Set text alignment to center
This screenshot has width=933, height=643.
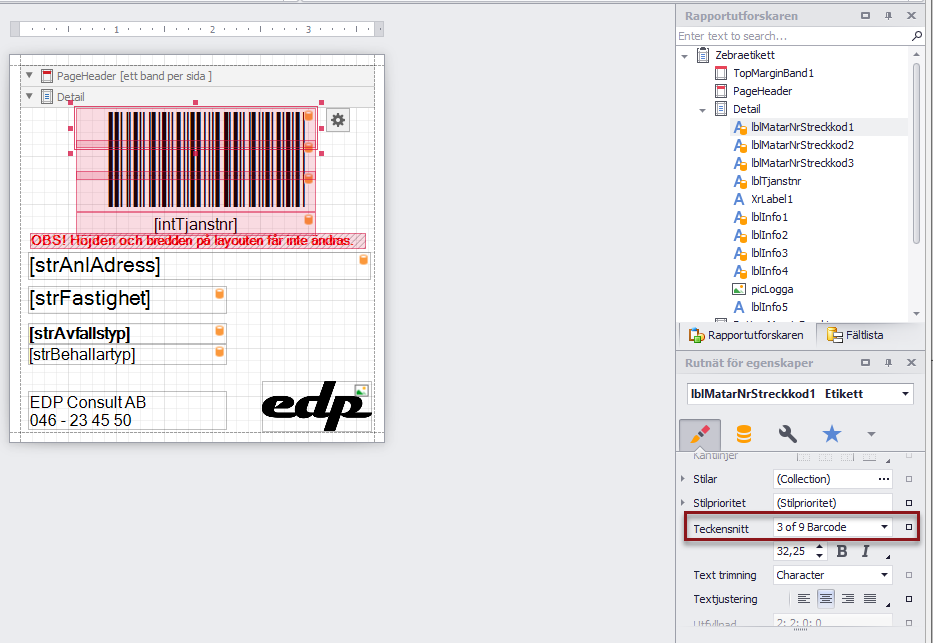(x=825, y=599)
